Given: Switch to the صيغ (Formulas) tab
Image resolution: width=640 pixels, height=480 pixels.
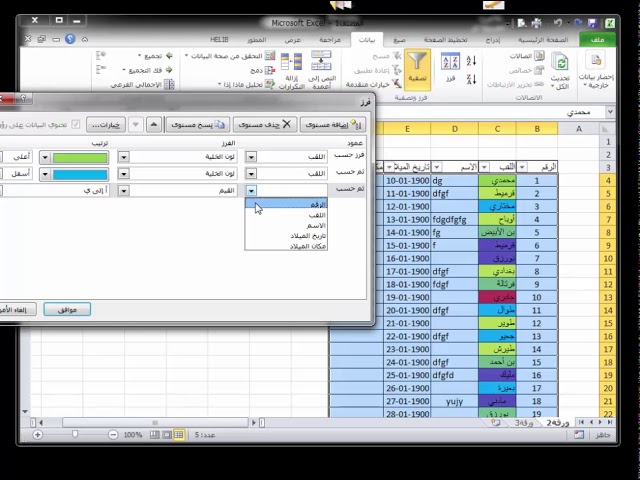Looking at the screenshot, I should pos(399,40).
